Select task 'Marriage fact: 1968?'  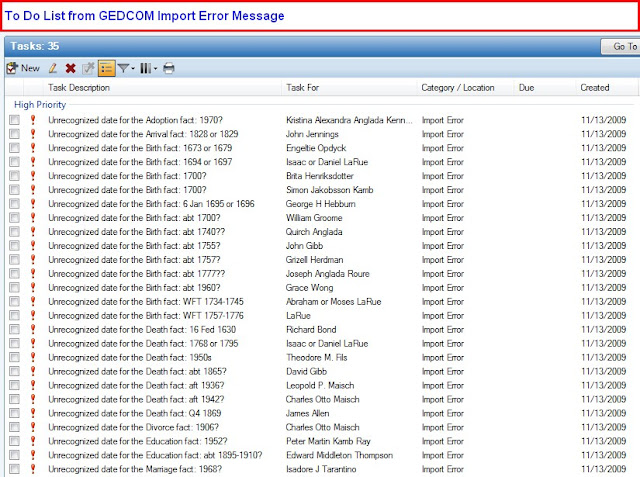click(135, 469)
